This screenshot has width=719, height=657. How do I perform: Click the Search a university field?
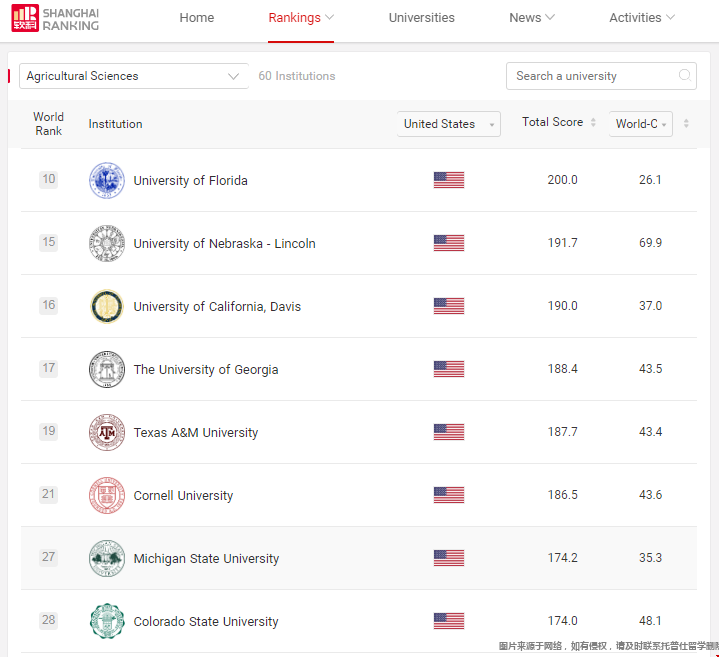click(x=601, y=76)
